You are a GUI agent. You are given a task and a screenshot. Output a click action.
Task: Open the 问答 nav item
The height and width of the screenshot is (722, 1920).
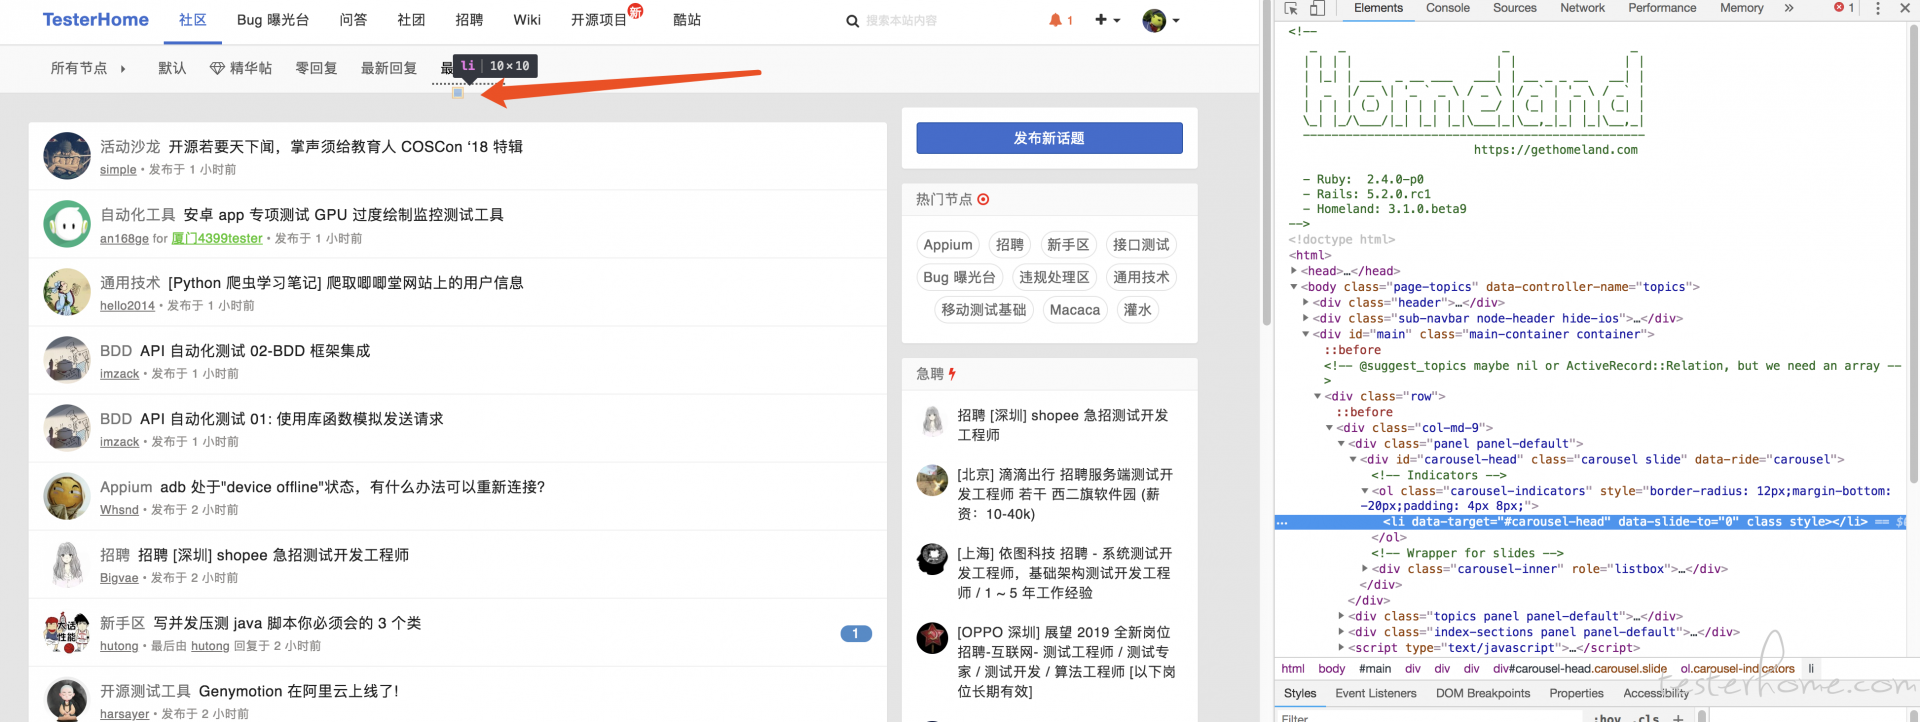coord(353,20)
